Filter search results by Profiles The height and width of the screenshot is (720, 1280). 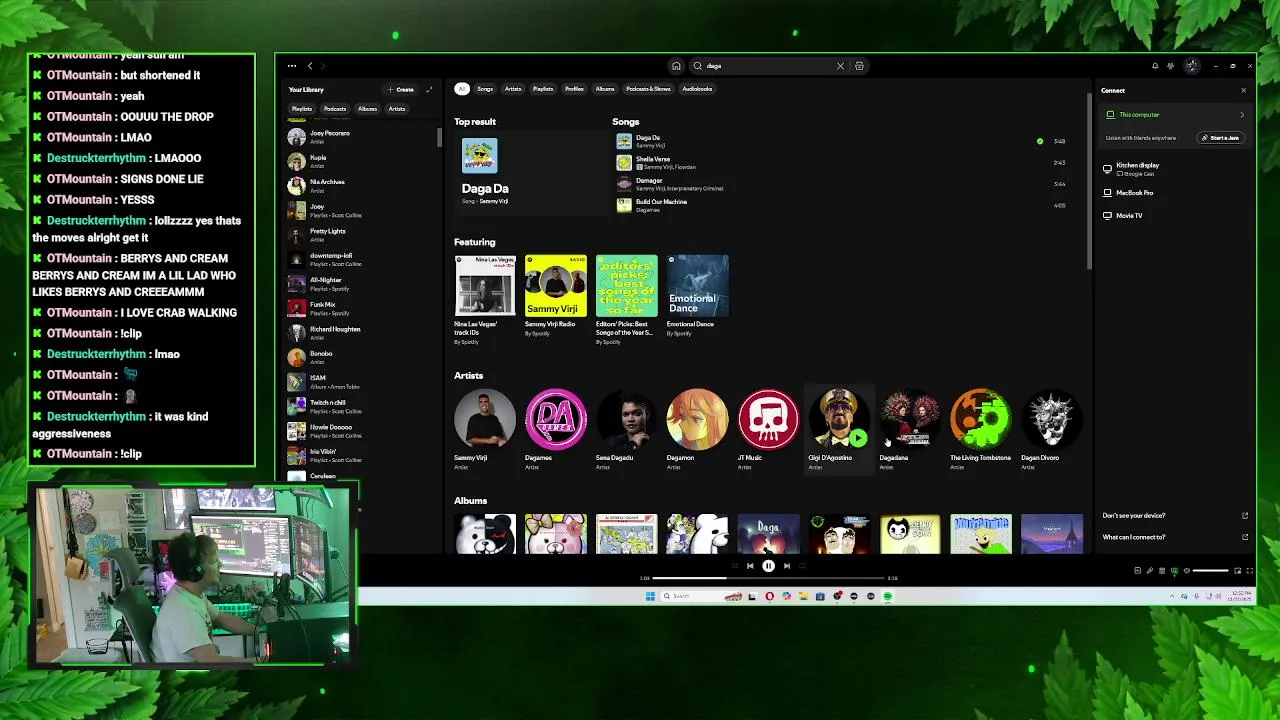[x=574, y=89]
